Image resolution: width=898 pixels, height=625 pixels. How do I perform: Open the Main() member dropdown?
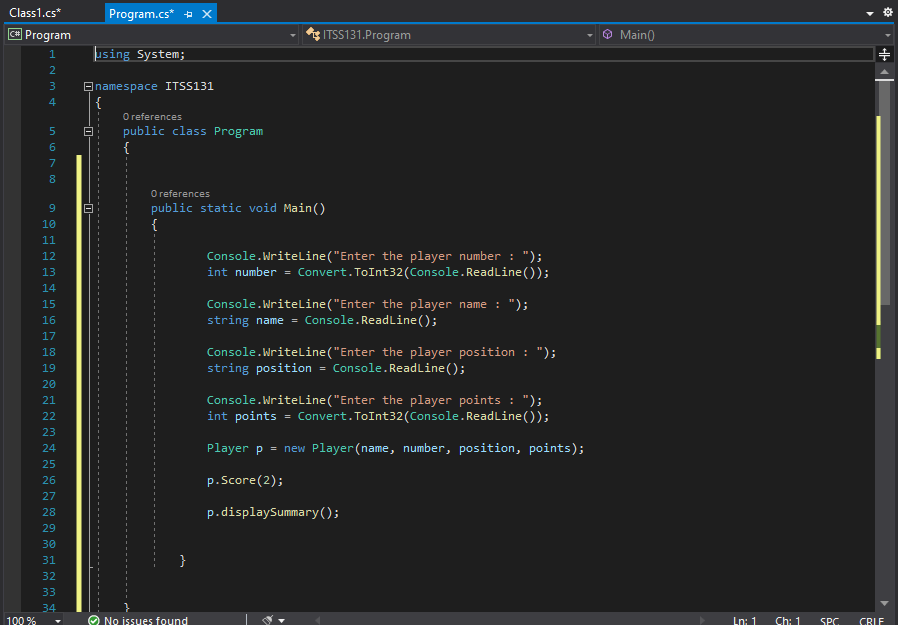tap(888, 33)
